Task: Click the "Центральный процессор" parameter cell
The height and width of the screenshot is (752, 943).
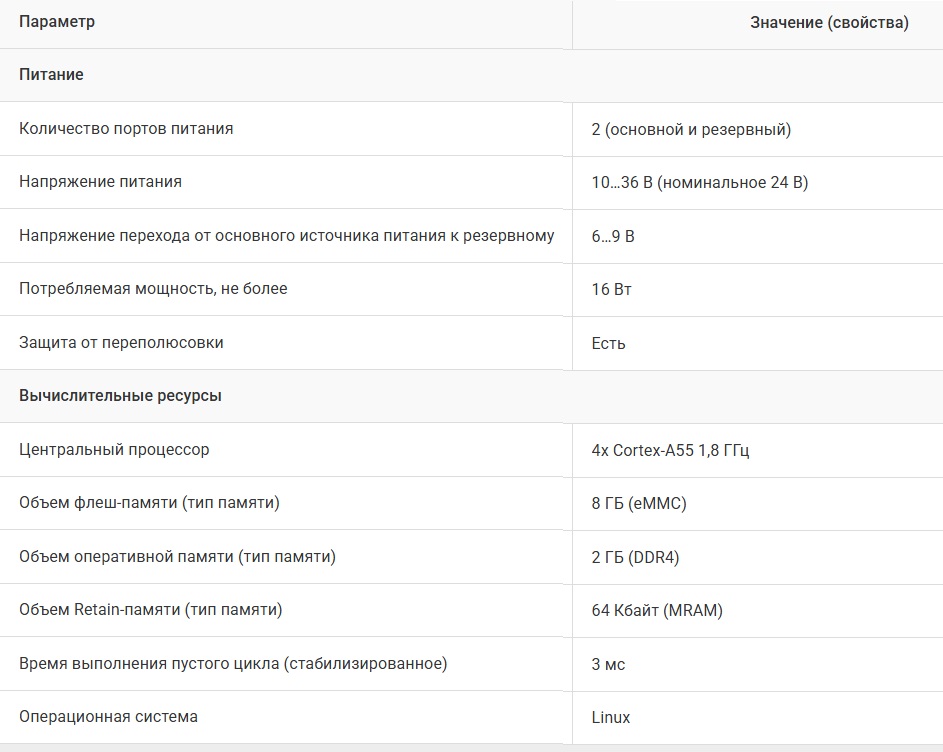Action: [114, 450]
